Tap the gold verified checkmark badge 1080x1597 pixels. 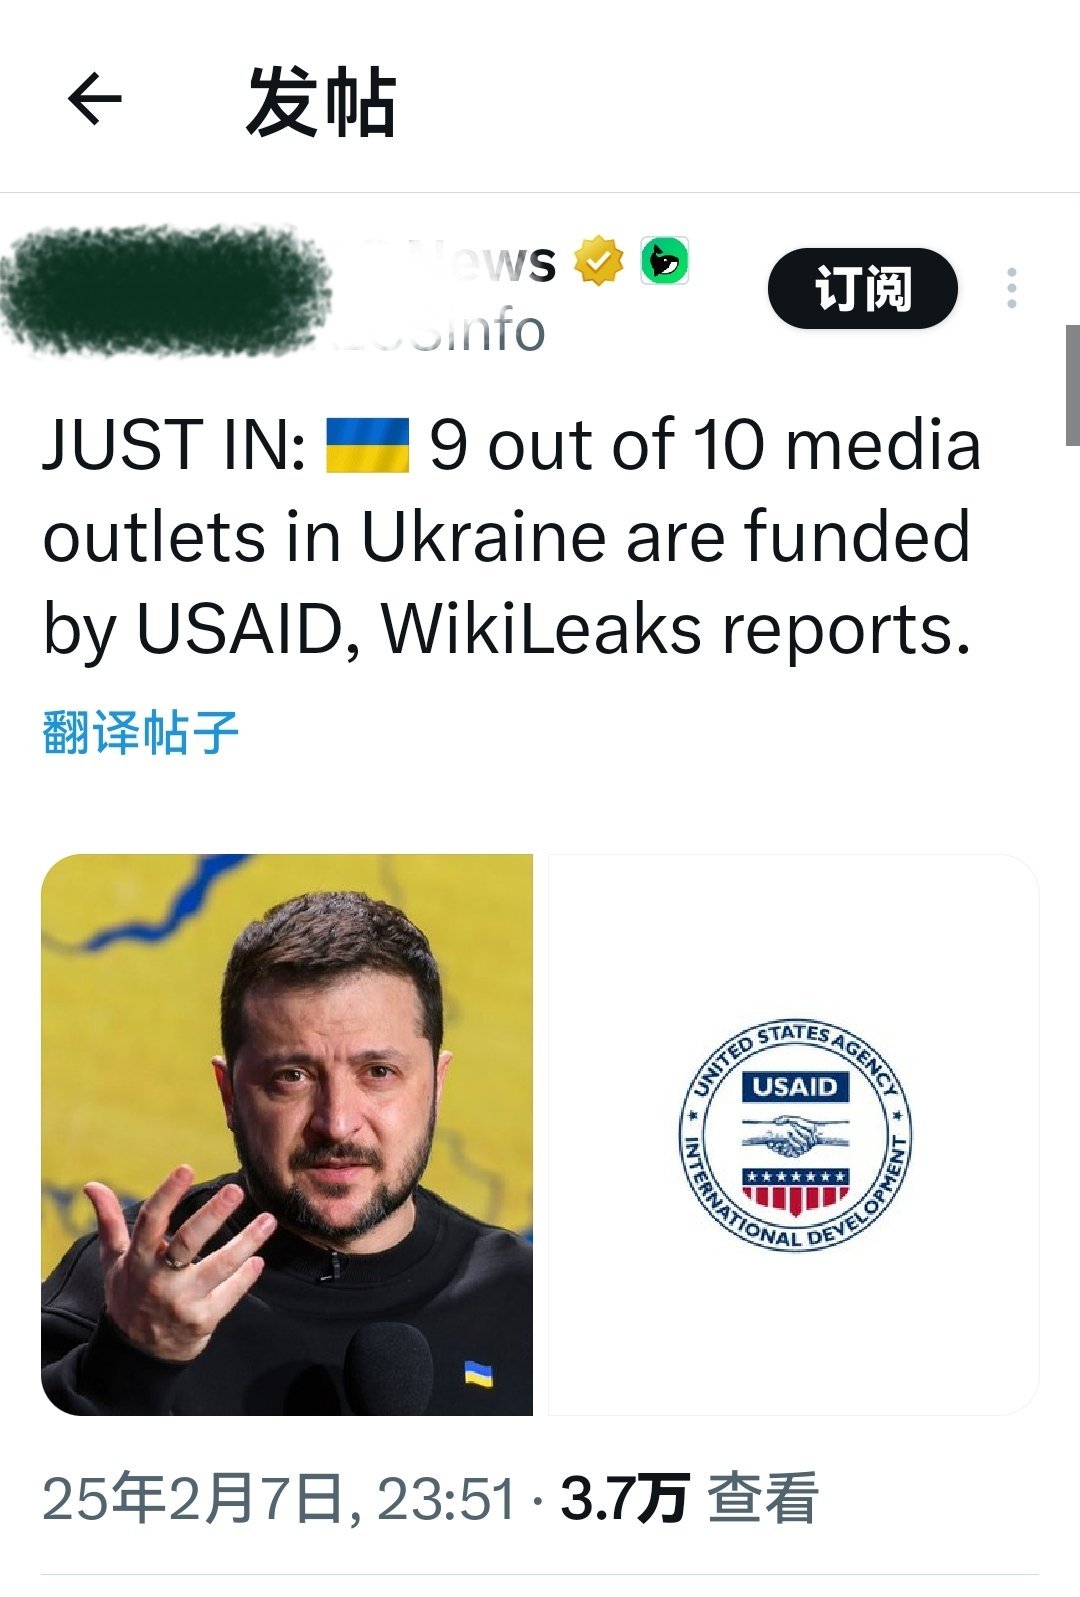tap(598, 260)
